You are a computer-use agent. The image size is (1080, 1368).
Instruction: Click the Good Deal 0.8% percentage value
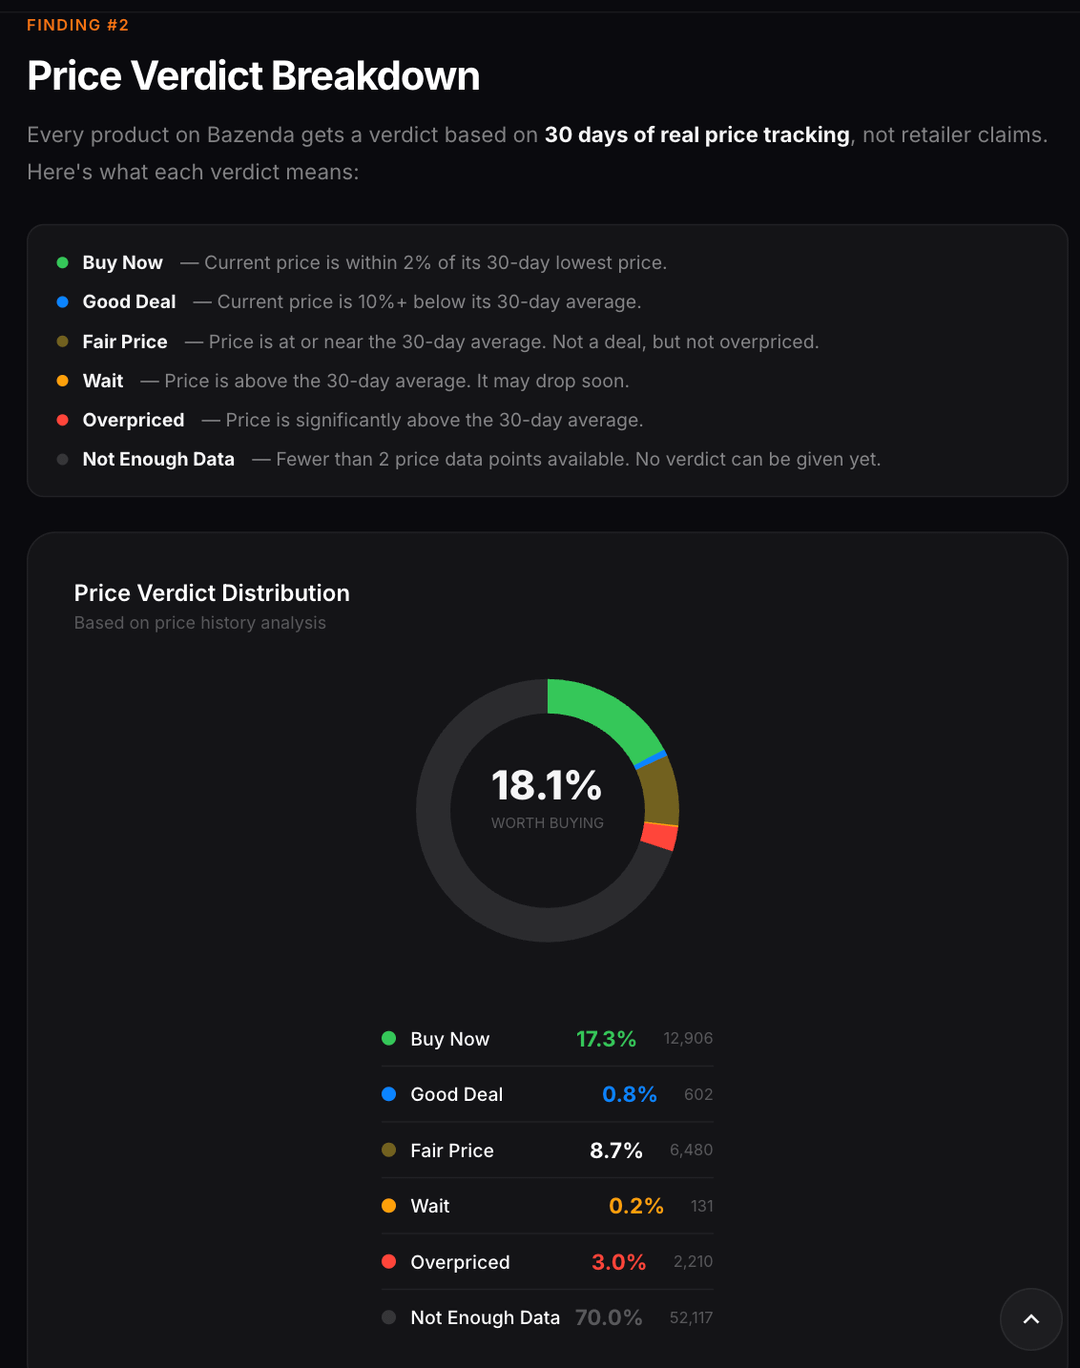click(x=629, y=1095)
